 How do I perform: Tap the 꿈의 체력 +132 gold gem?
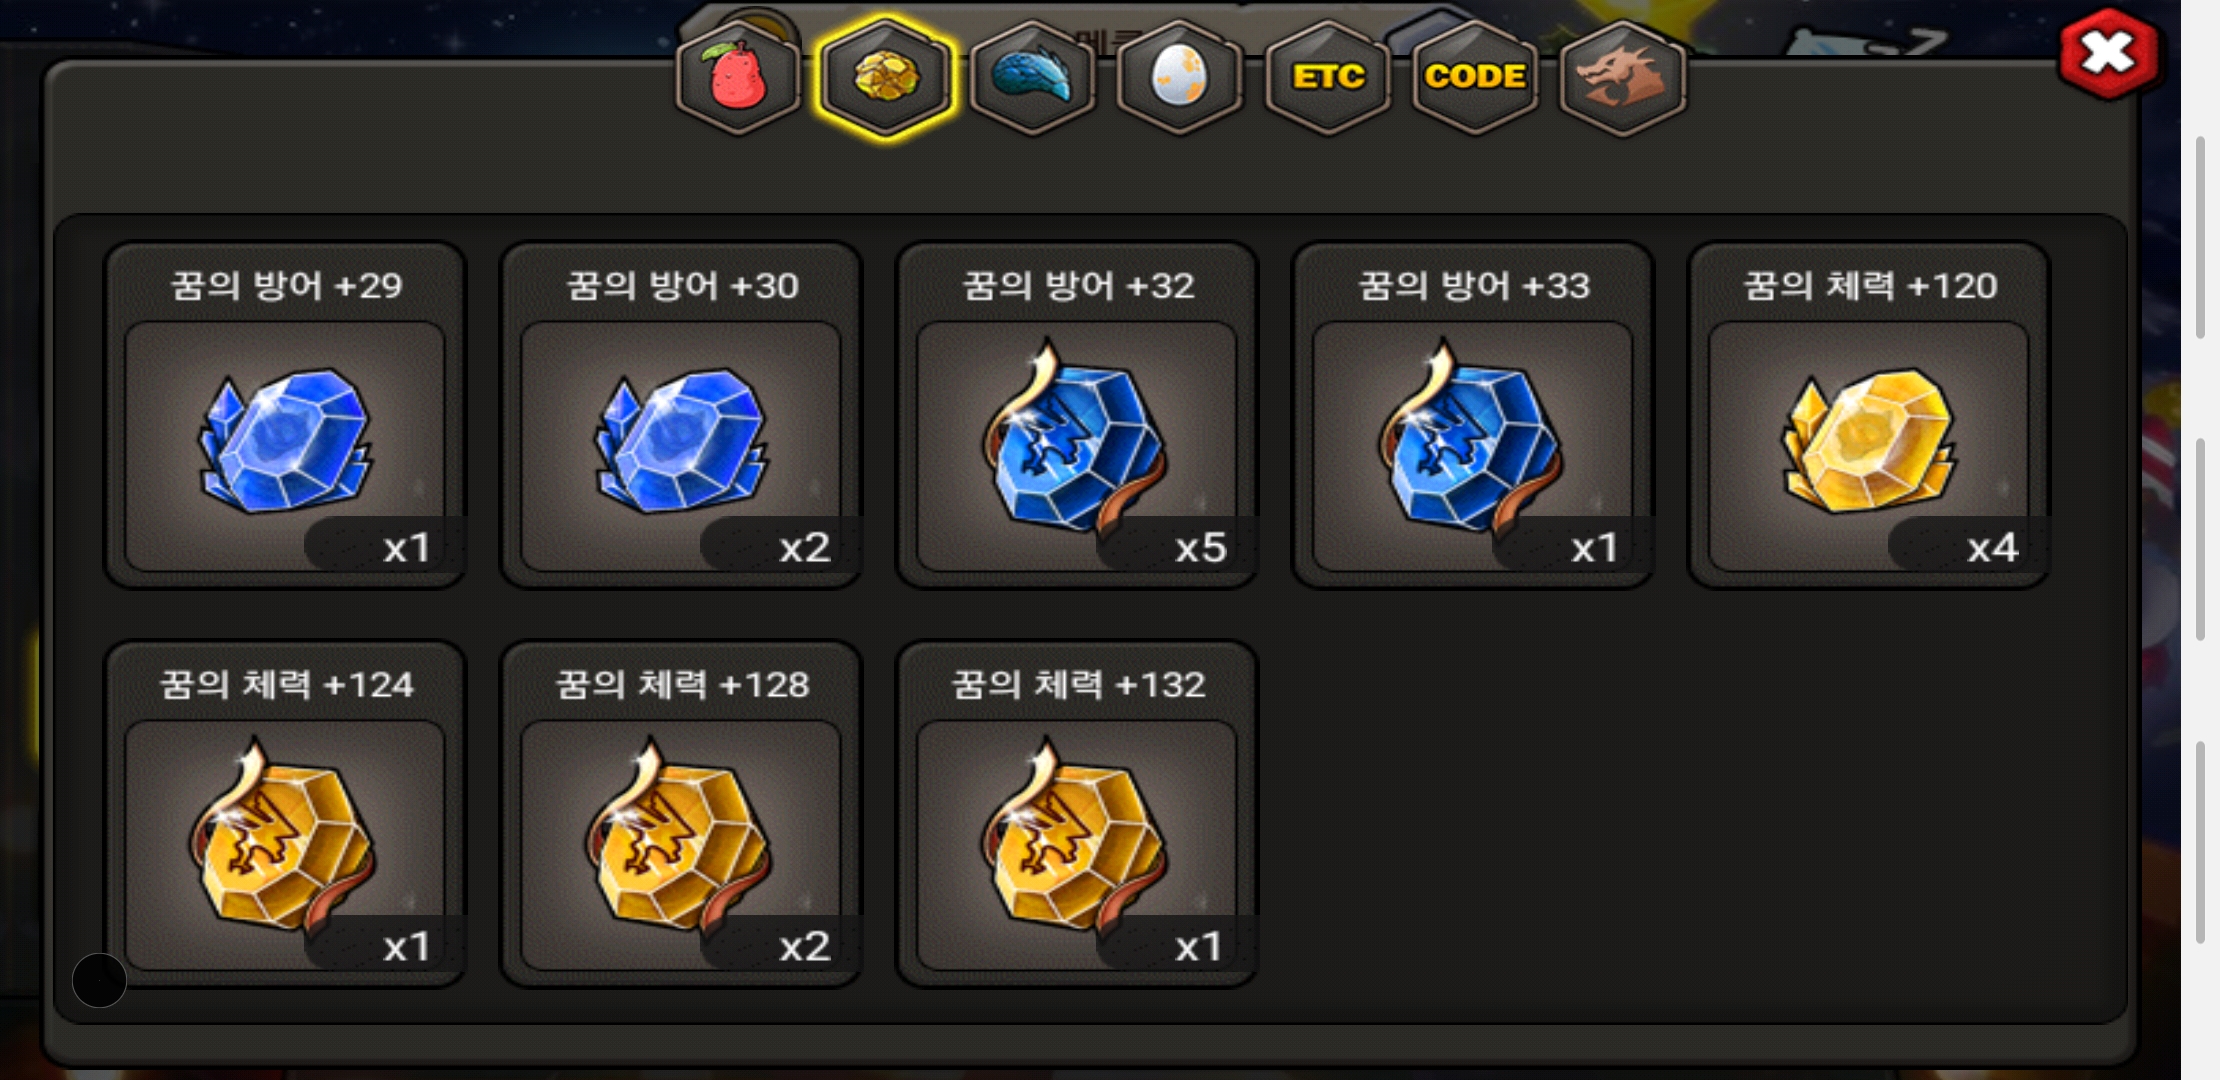tap(1077, 814)
